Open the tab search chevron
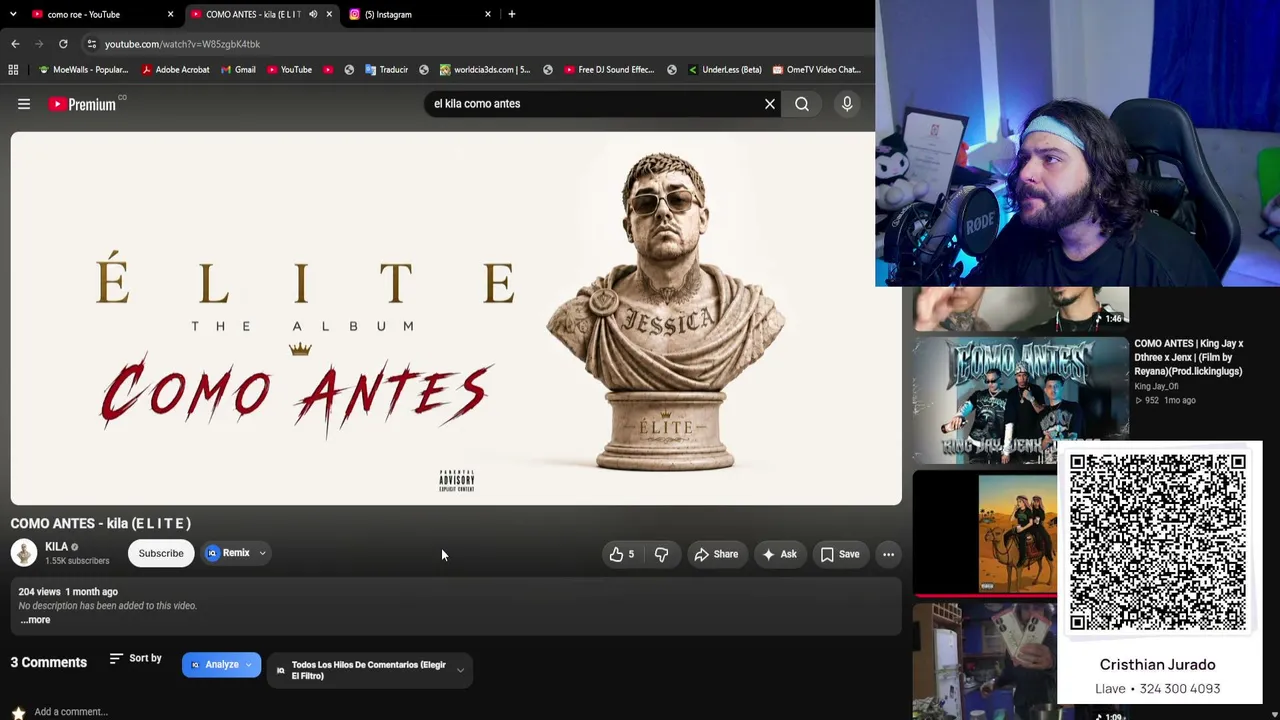The height and width of the screenshot is (720, 1280). coord(13,14)
